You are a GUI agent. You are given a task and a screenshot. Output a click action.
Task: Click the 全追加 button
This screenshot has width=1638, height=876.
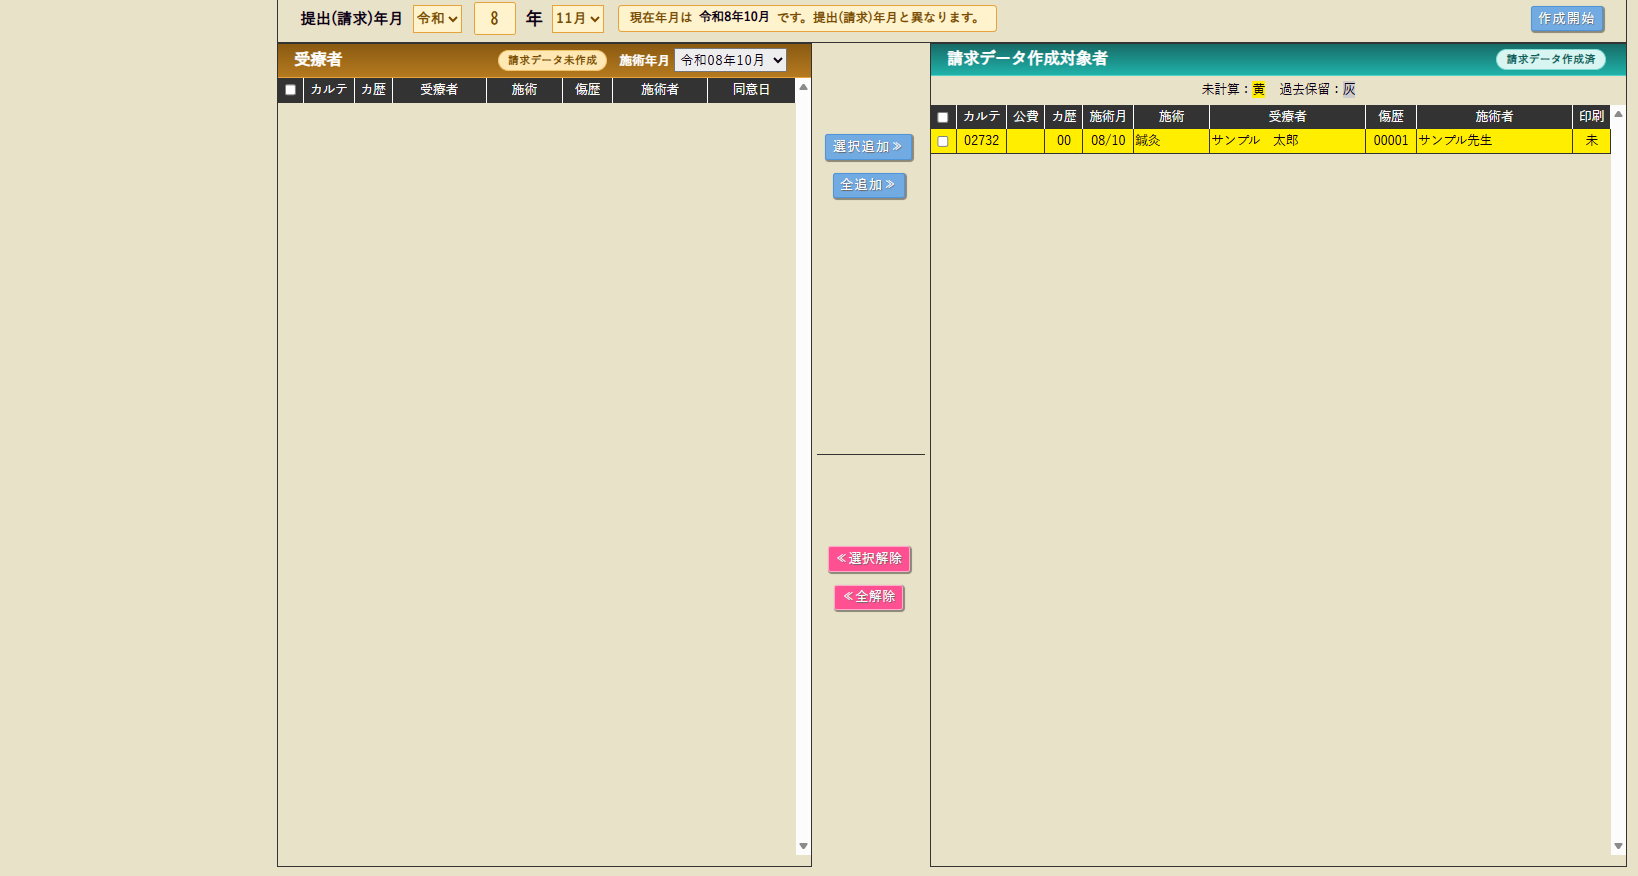[x=868, y=185]
